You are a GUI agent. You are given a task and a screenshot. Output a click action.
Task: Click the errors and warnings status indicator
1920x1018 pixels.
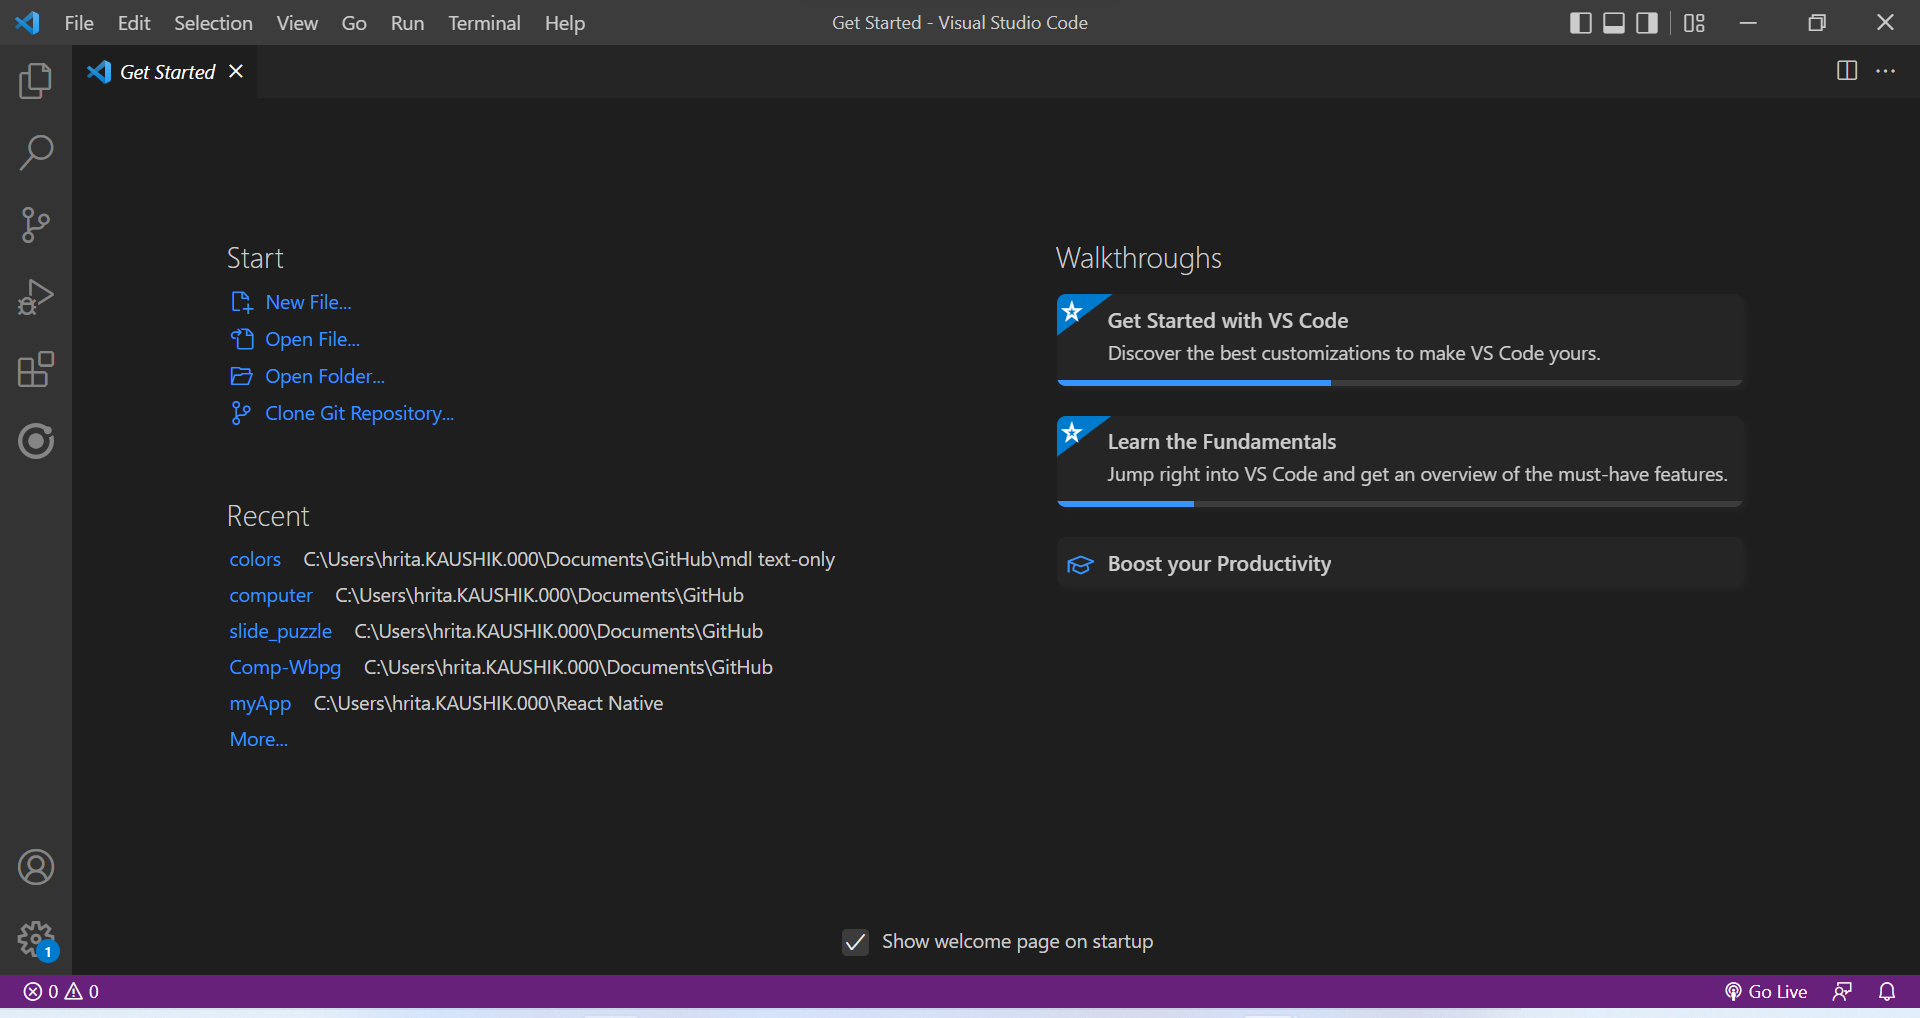click(x=60, y=991)
